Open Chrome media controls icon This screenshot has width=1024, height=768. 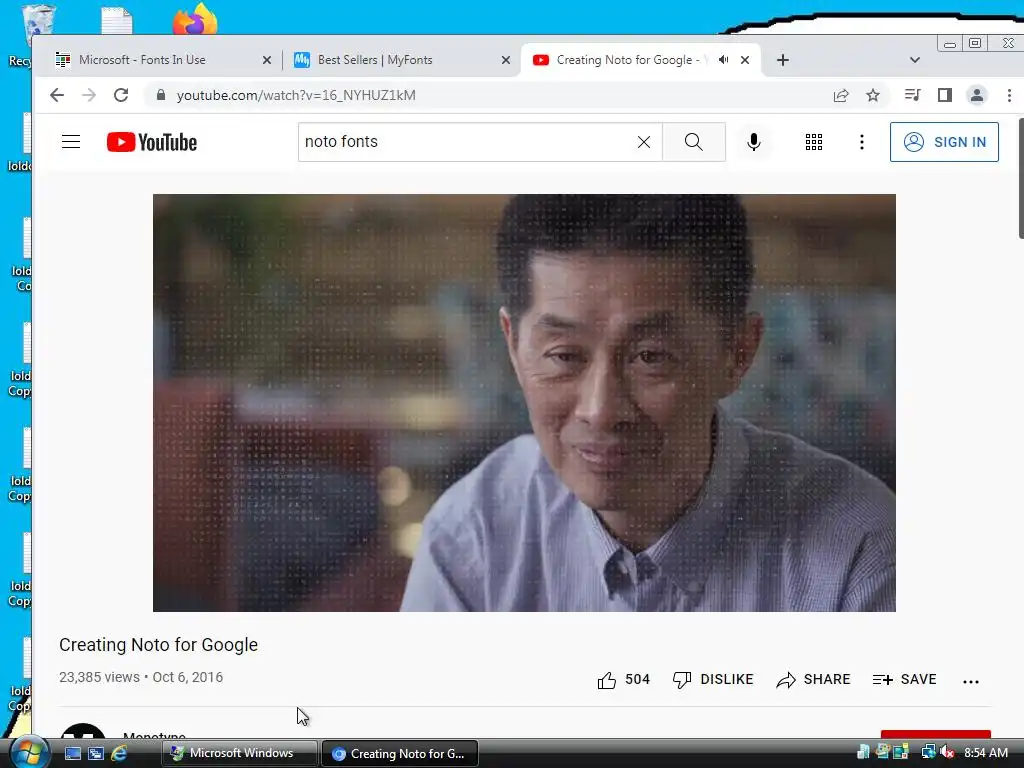pos(912,95)
